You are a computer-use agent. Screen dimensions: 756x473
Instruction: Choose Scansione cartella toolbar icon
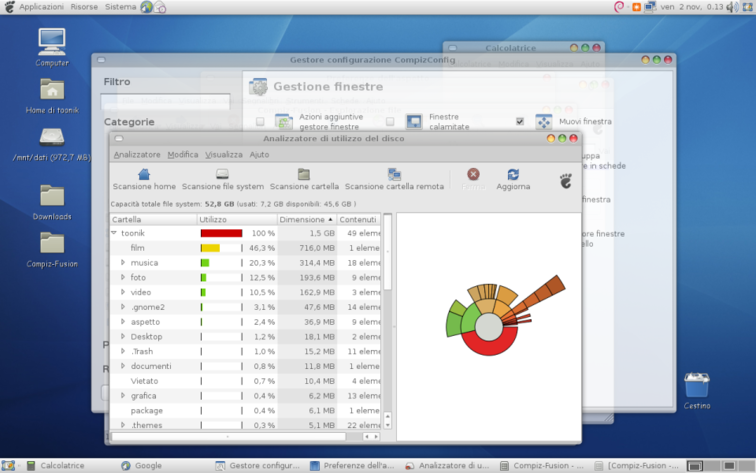(304, 174)
